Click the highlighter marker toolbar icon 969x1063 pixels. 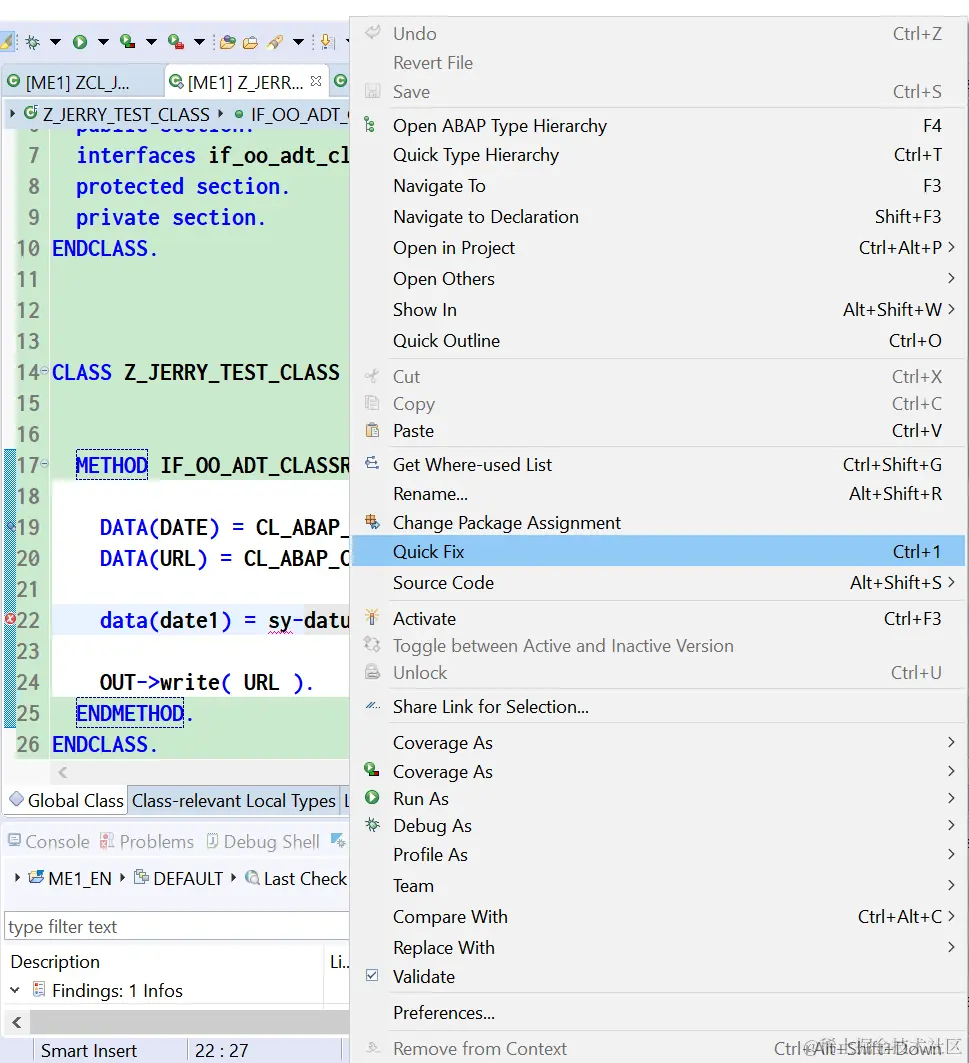click(275, 42)
